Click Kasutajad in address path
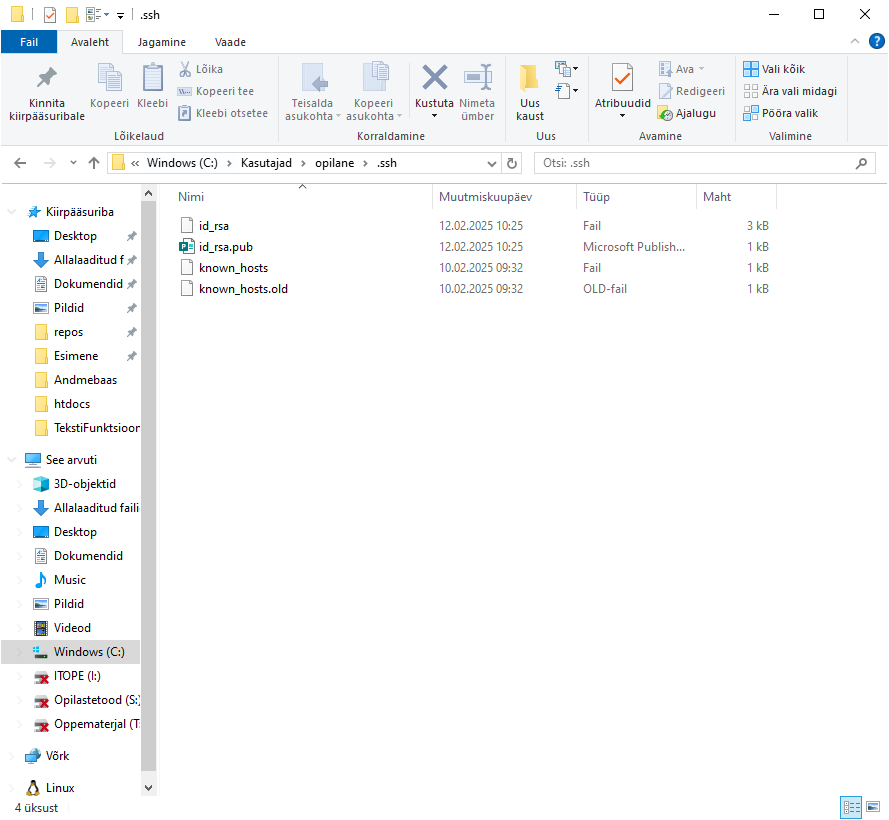This screenshot has height=820, width=889. 266,163
